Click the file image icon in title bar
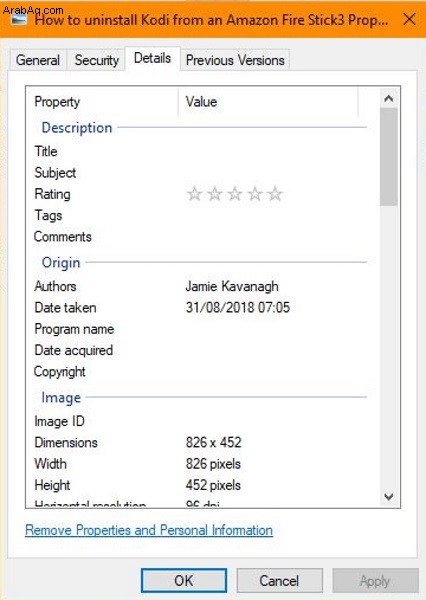426x600 pixels. coord(19,18)
